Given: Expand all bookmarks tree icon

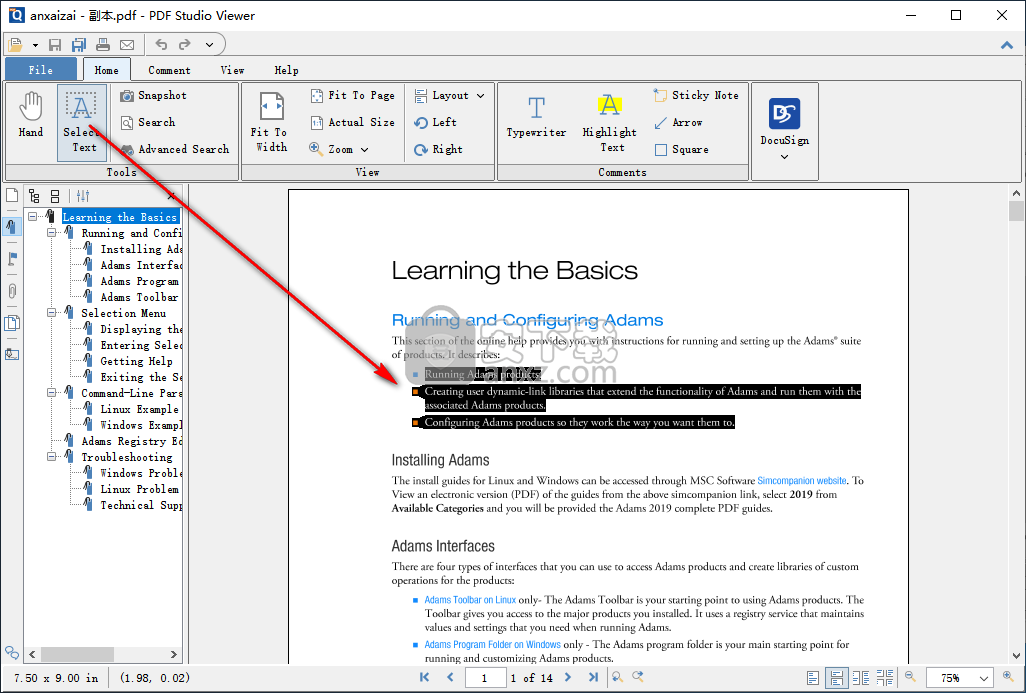Looking at the screenshot, I should tap(34, 196).
